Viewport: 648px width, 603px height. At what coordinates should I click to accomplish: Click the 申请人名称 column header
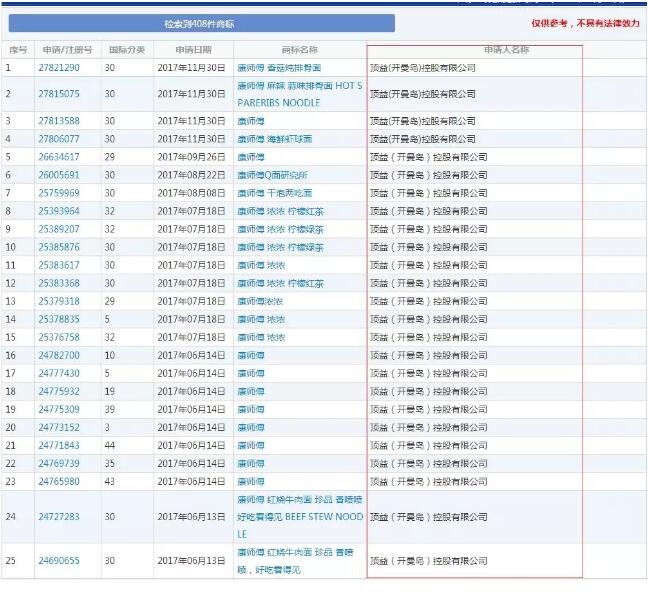tap(507, 50)
